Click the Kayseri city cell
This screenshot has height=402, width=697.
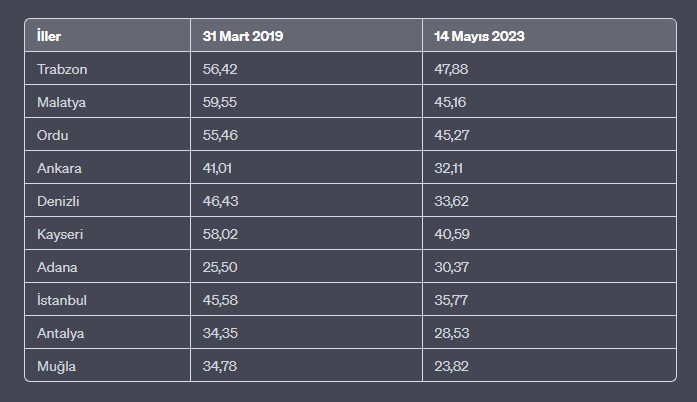(61, 233)
